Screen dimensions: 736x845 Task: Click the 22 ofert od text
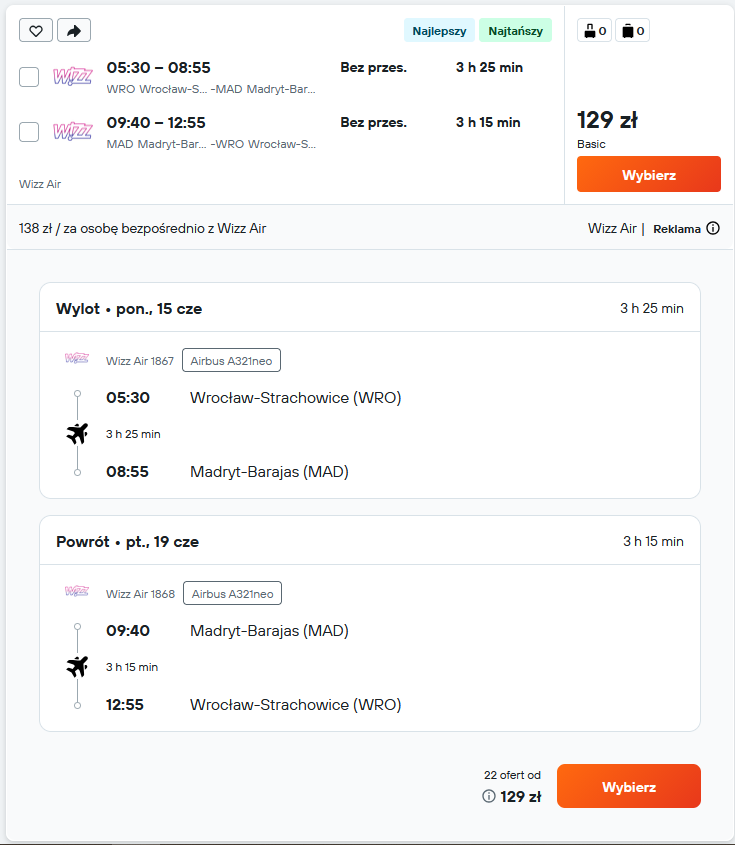tap(512, 775)
